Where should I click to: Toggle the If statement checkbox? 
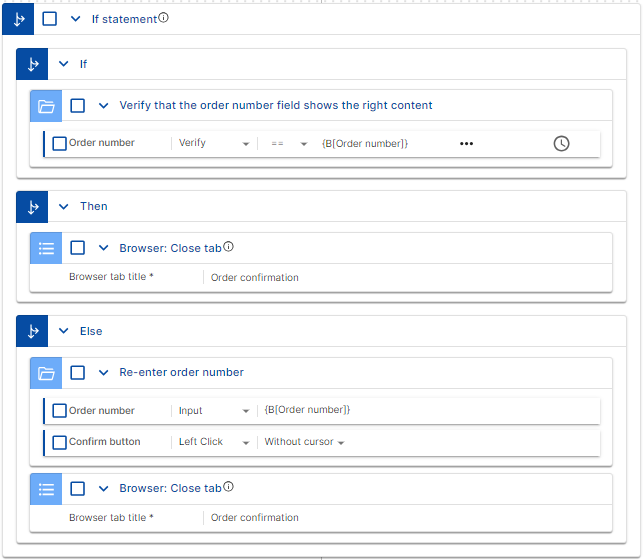[50, 19]
